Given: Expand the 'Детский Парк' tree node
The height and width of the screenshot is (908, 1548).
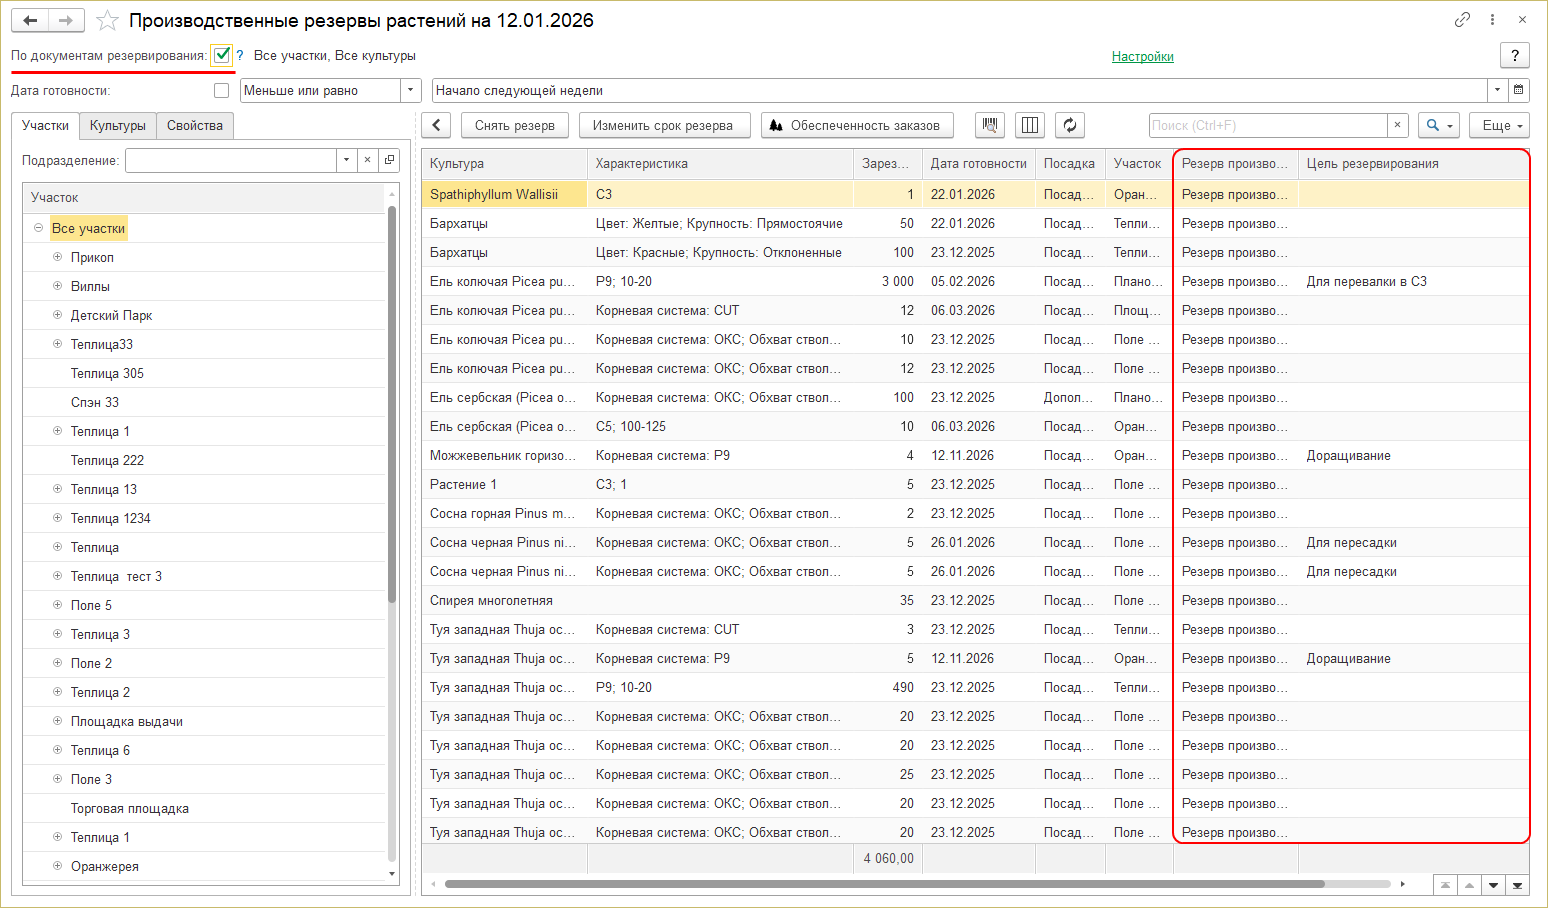Looking at the screenshot, I should coord(57,315).
